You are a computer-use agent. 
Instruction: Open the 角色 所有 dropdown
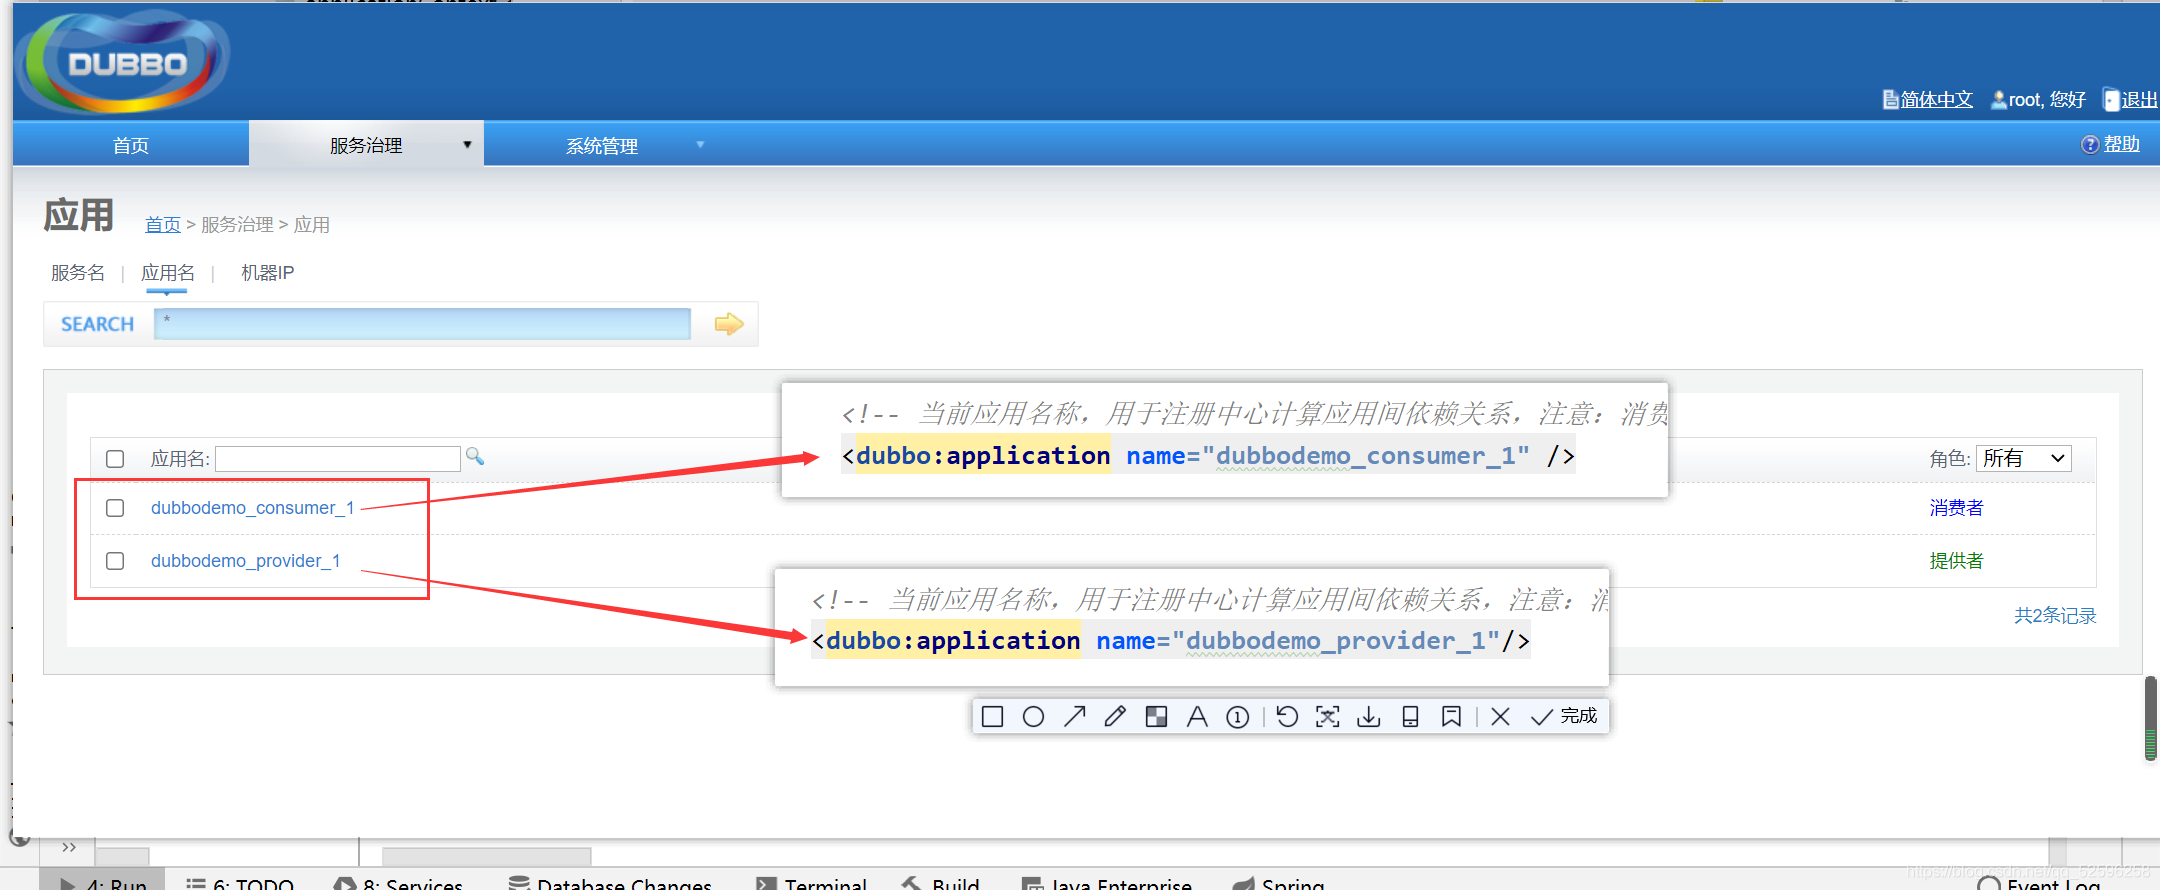2024,458
